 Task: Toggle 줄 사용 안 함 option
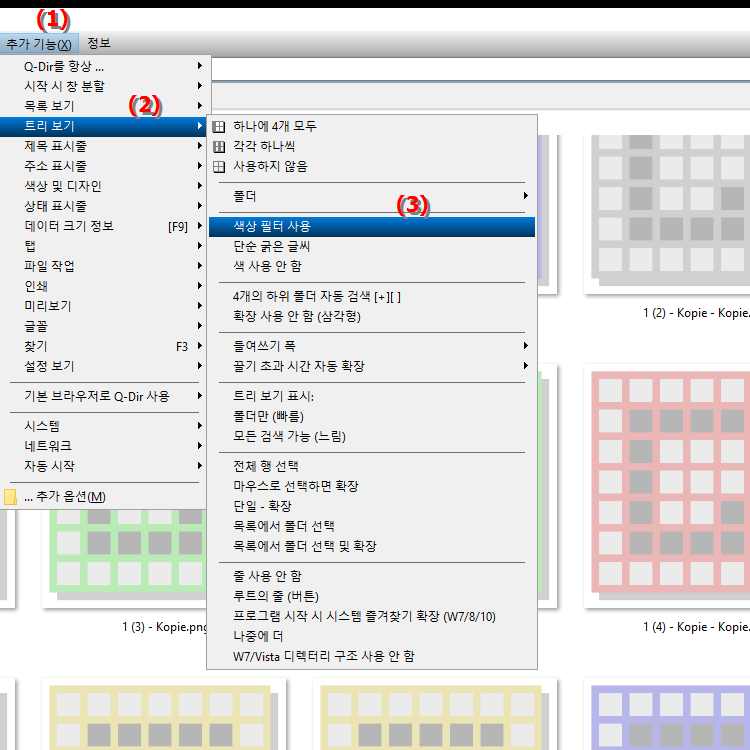[372, 577]
